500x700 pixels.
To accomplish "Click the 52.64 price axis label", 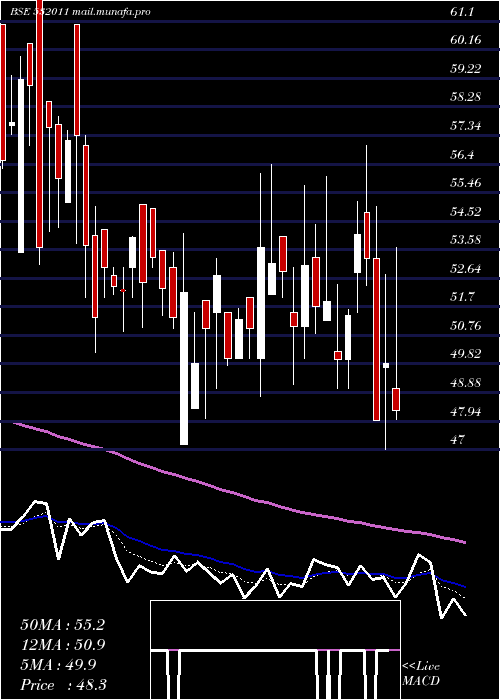I will click(466, 269).
